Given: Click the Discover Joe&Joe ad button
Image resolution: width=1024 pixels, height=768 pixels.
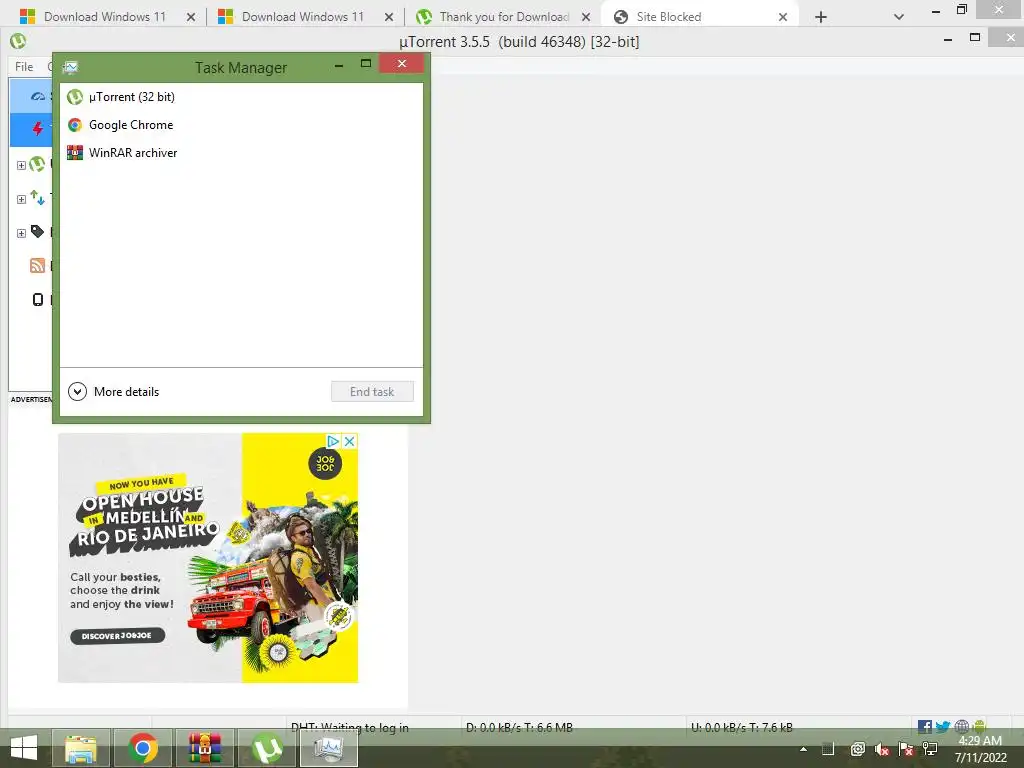Looking at the screenshot, I should [x=117, y=635].
